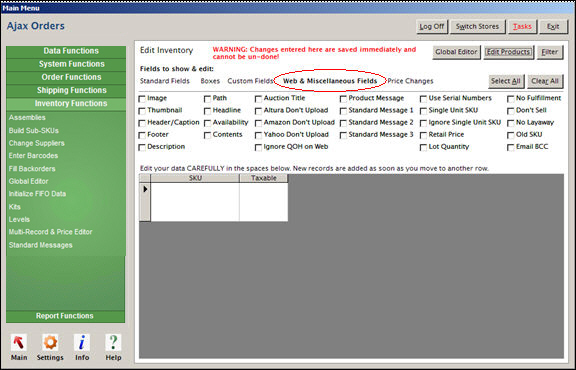The image size is (576, 370).
Task: Open Multi-Record & Price Editor link
Action: [x=51, y=232]
